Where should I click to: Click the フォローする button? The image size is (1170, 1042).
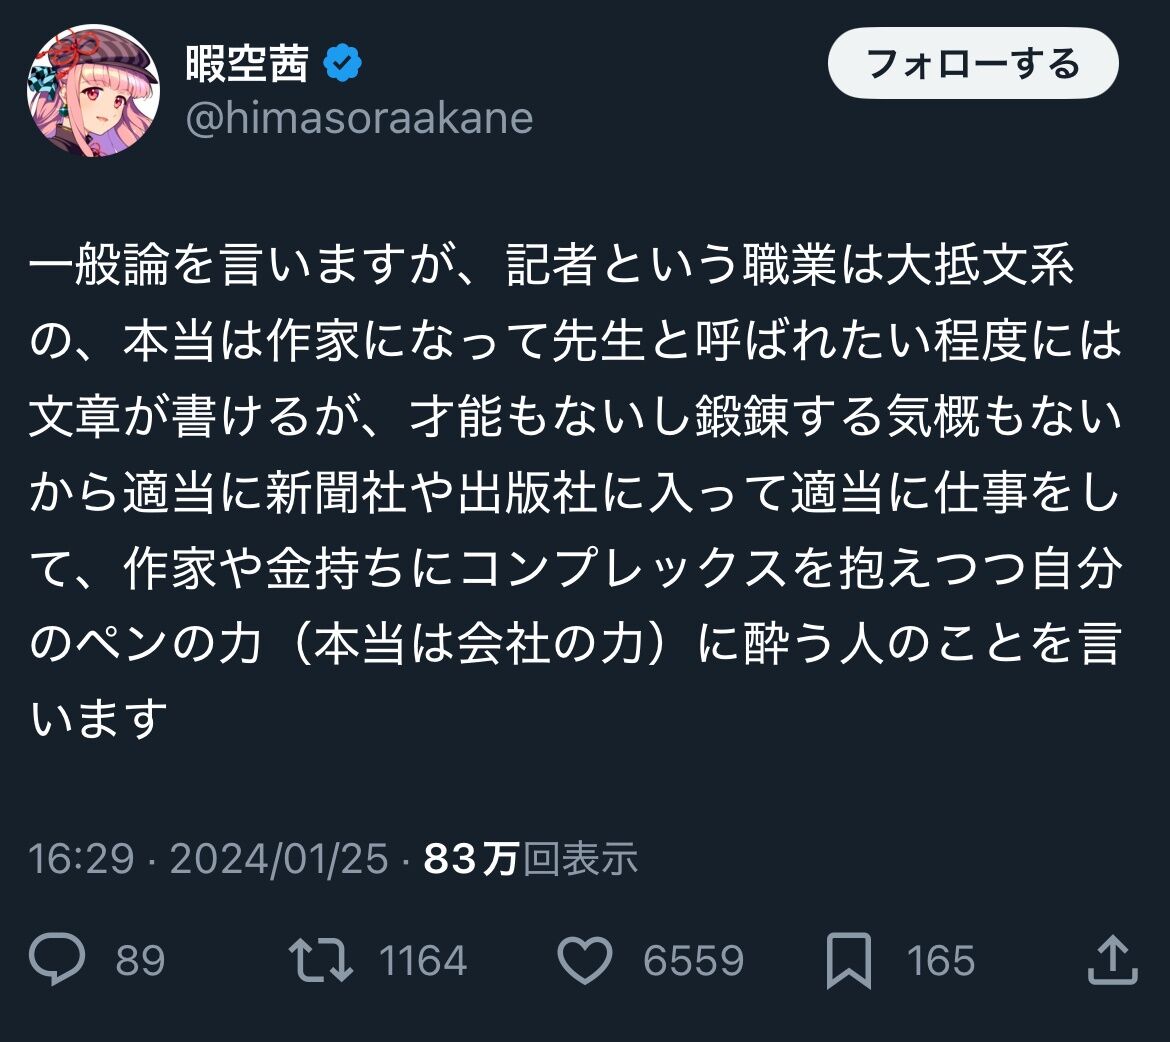[x=973, y=63]
